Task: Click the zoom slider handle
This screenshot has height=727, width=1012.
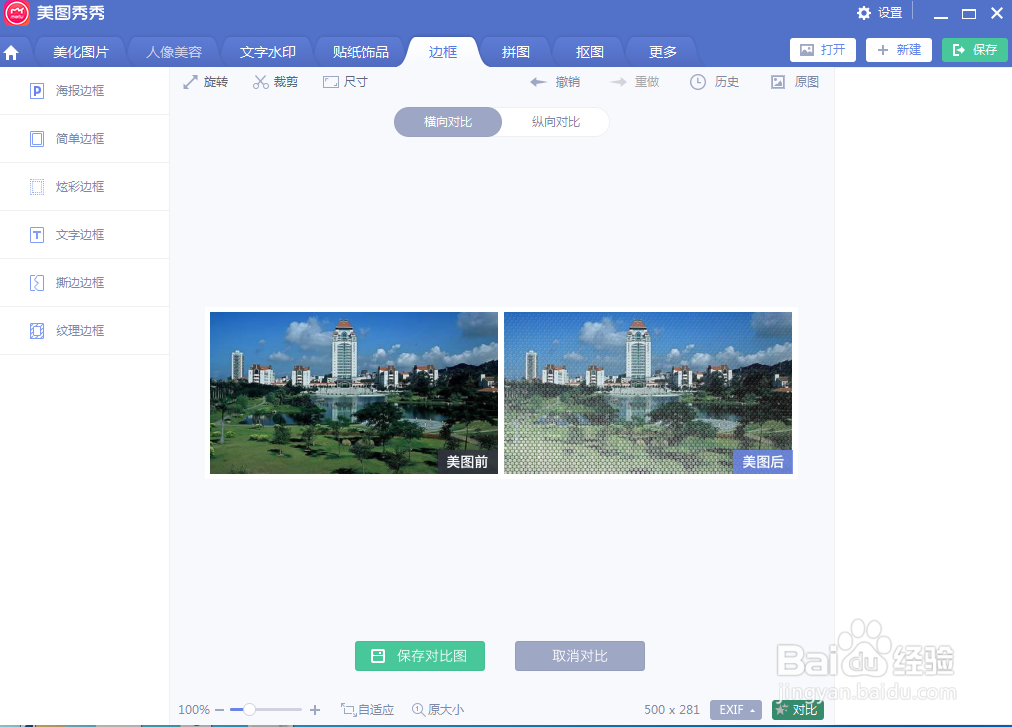Action: [x=249, y=710]
